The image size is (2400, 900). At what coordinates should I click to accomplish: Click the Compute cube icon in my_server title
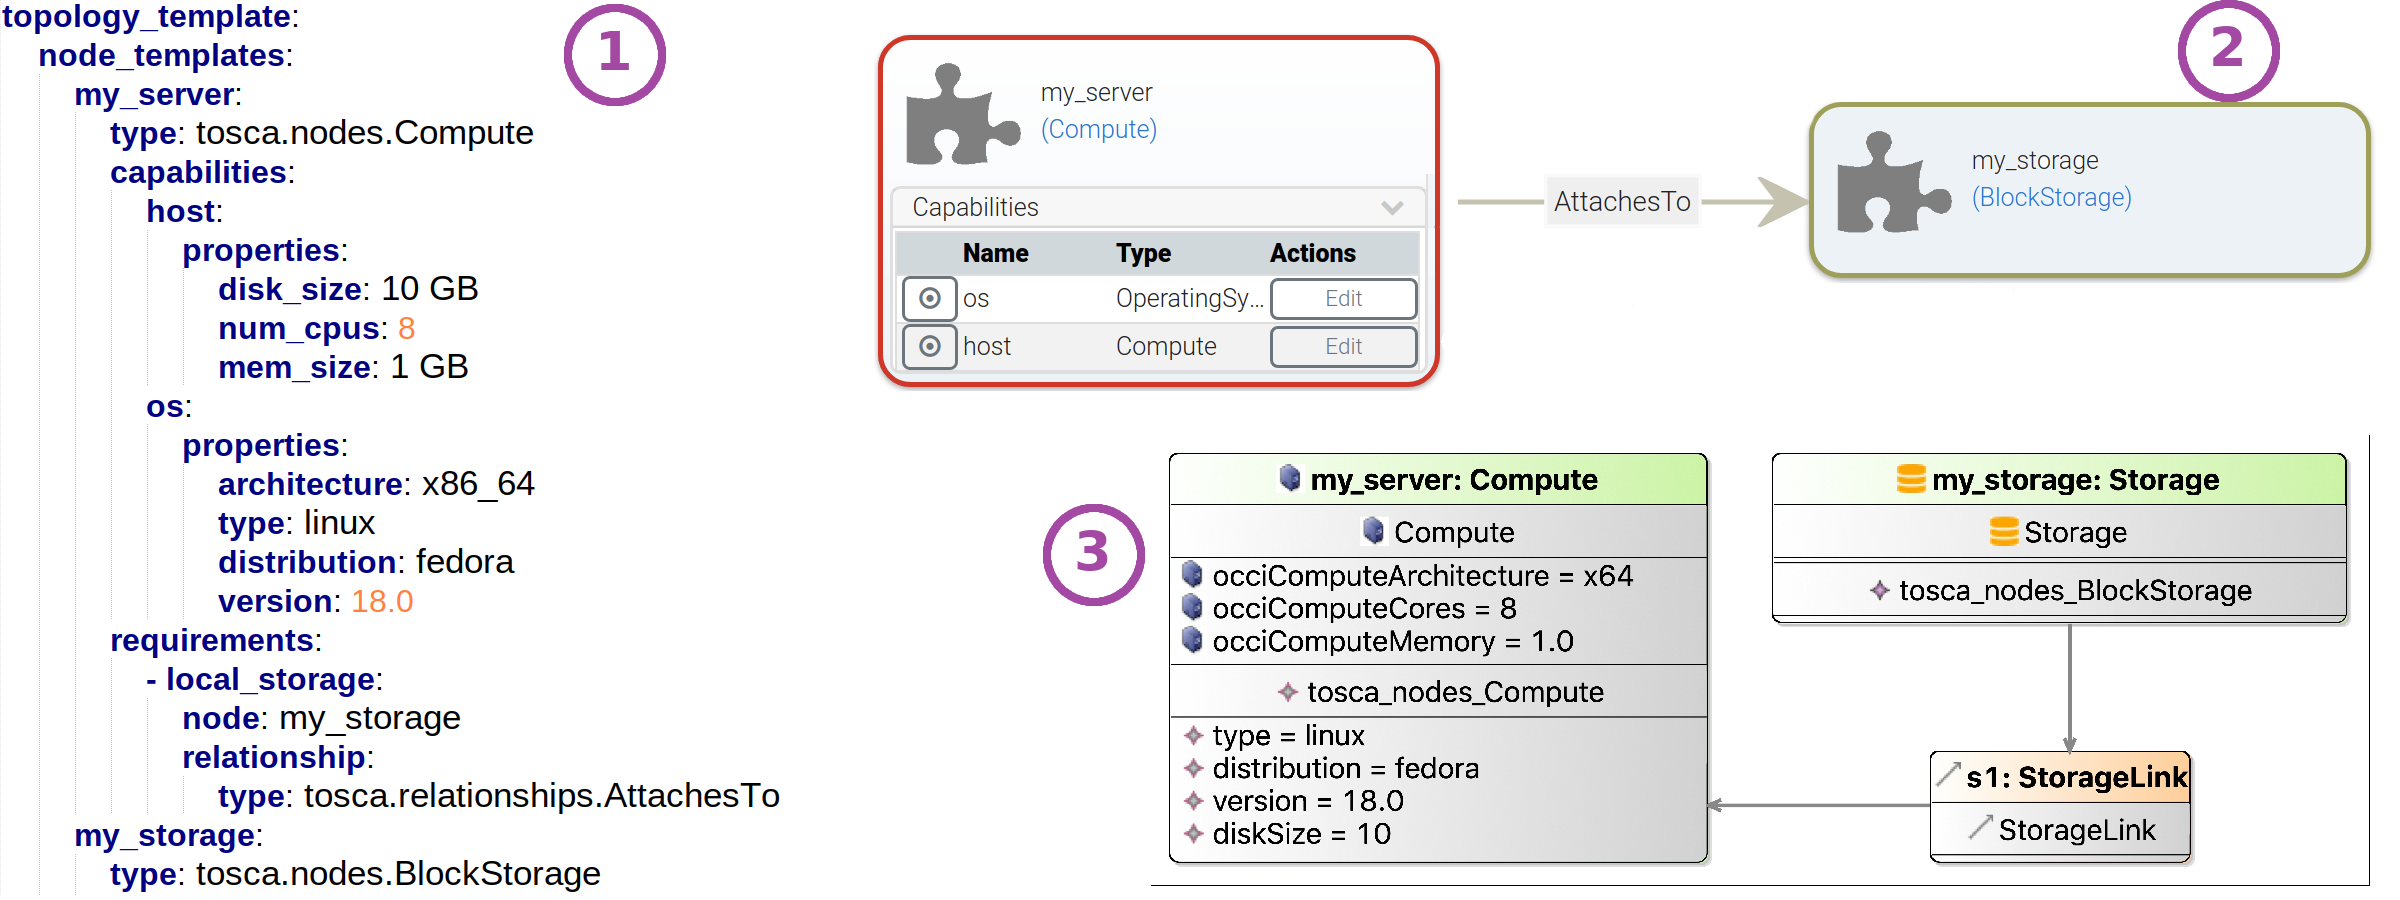tap(1290, 479)
